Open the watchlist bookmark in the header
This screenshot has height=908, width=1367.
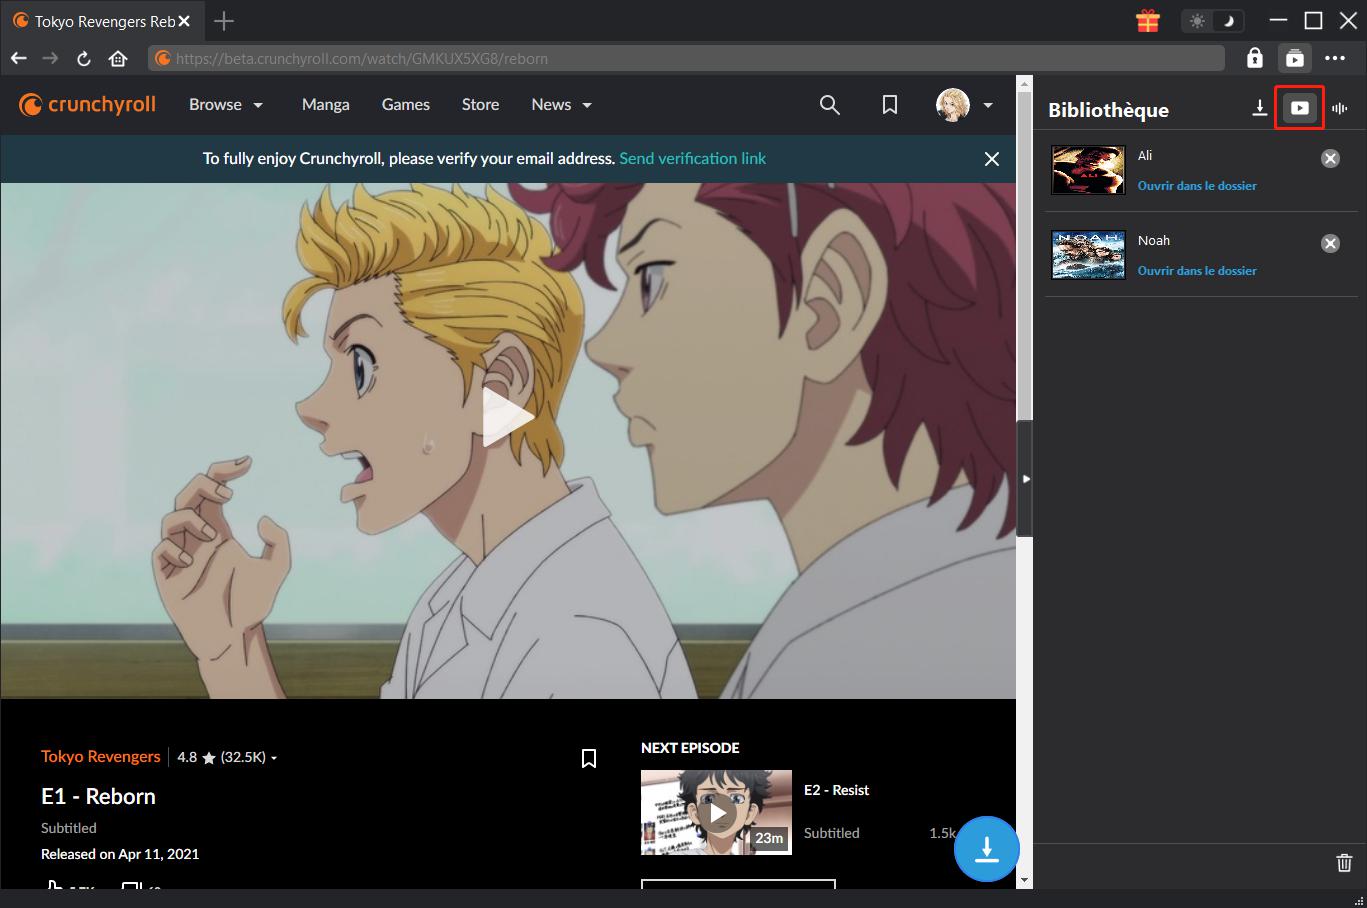(x=889, y=105)
